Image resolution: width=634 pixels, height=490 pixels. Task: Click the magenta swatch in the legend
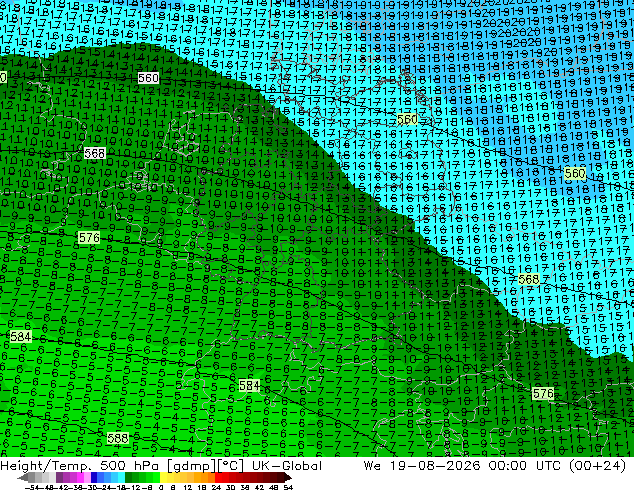(x=80, y=478)
